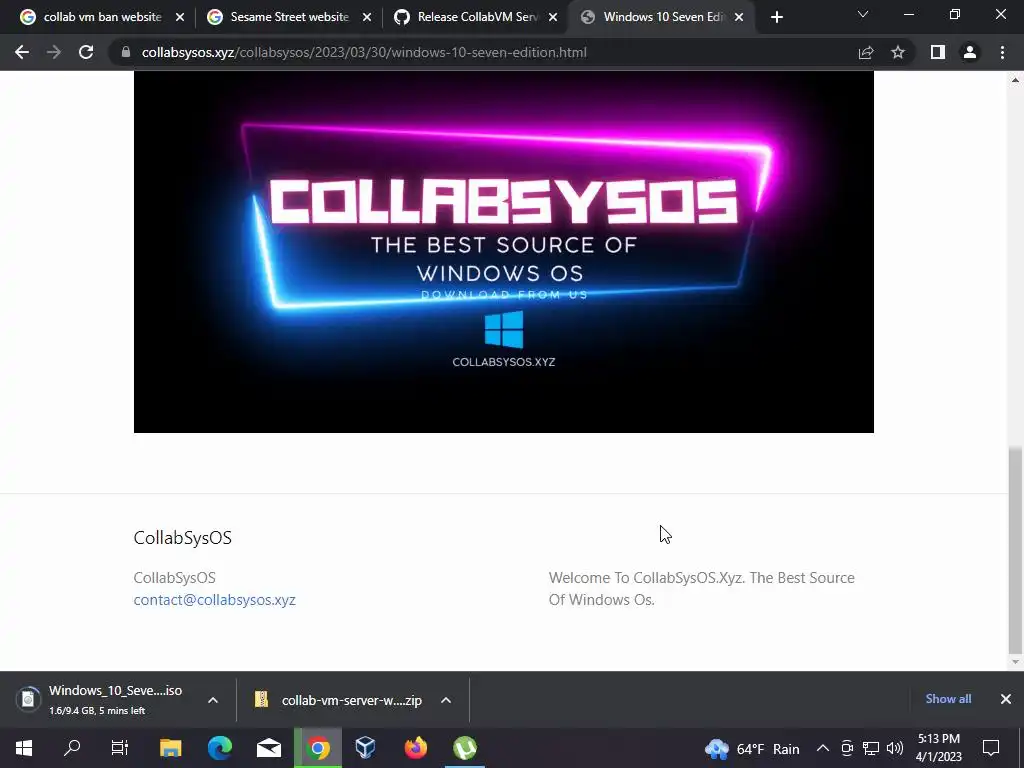
Task: Close the "Windows 10 Seven Edi" tab
Action: click(x=739, y=18)
